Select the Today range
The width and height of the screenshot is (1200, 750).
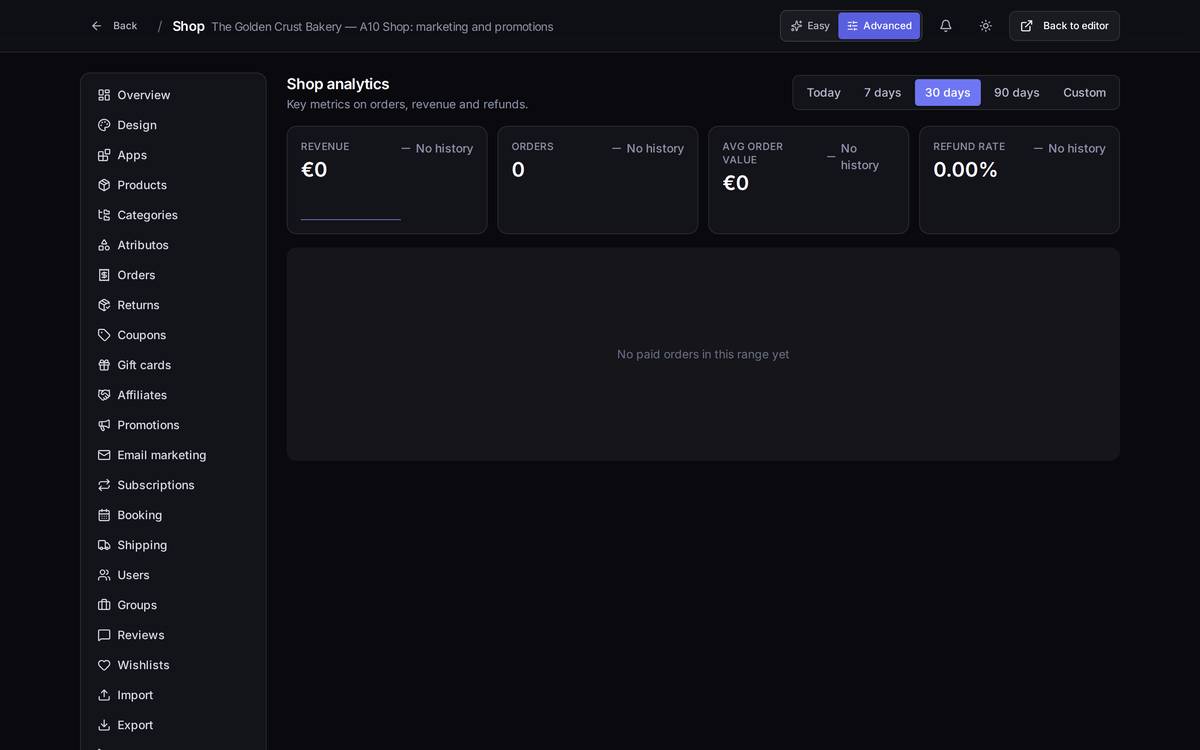click(x=824, y=93)
